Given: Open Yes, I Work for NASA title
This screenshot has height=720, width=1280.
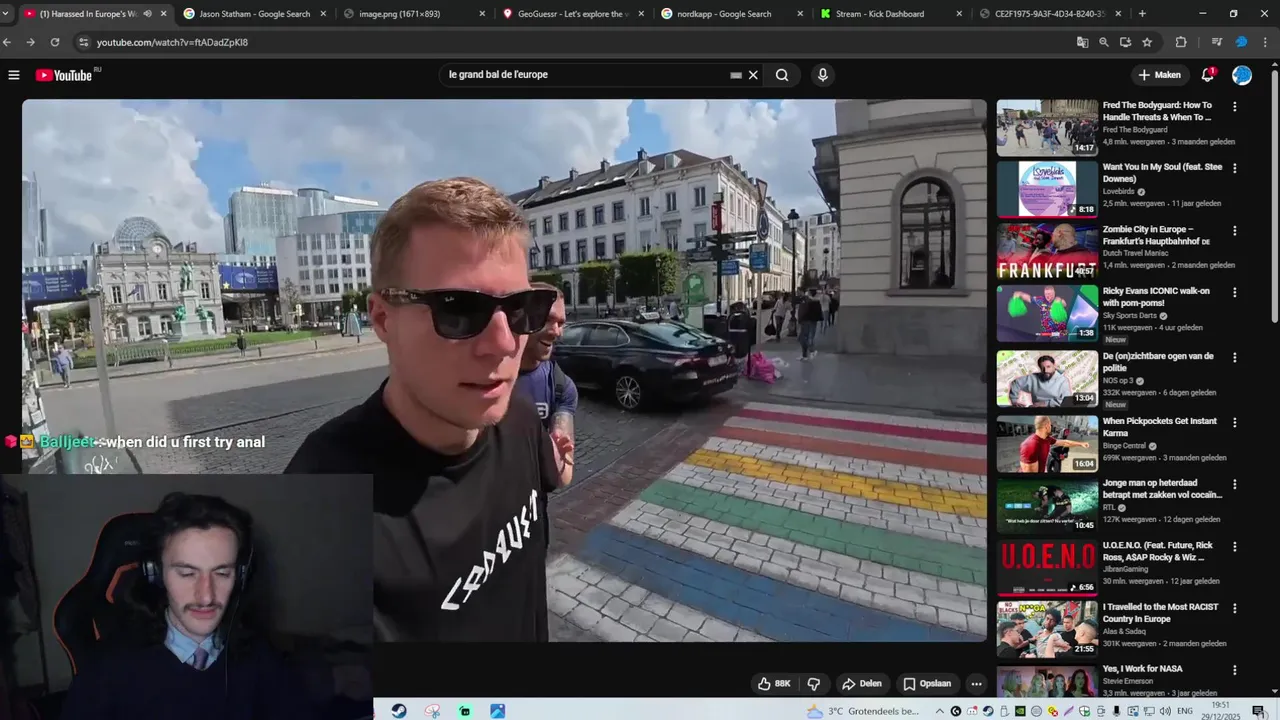Looking at the screenshot, I should click(1142, 669).
